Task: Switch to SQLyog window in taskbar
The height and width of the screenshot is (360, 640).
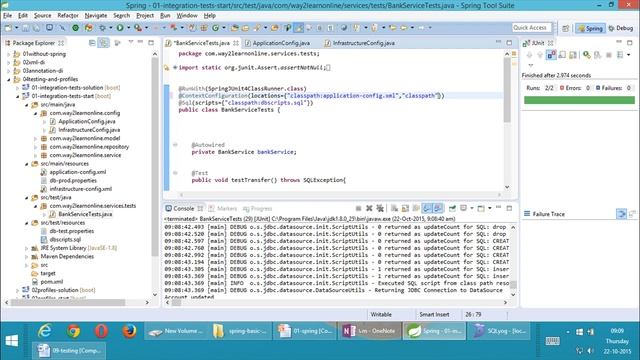Action: (499, 331)
